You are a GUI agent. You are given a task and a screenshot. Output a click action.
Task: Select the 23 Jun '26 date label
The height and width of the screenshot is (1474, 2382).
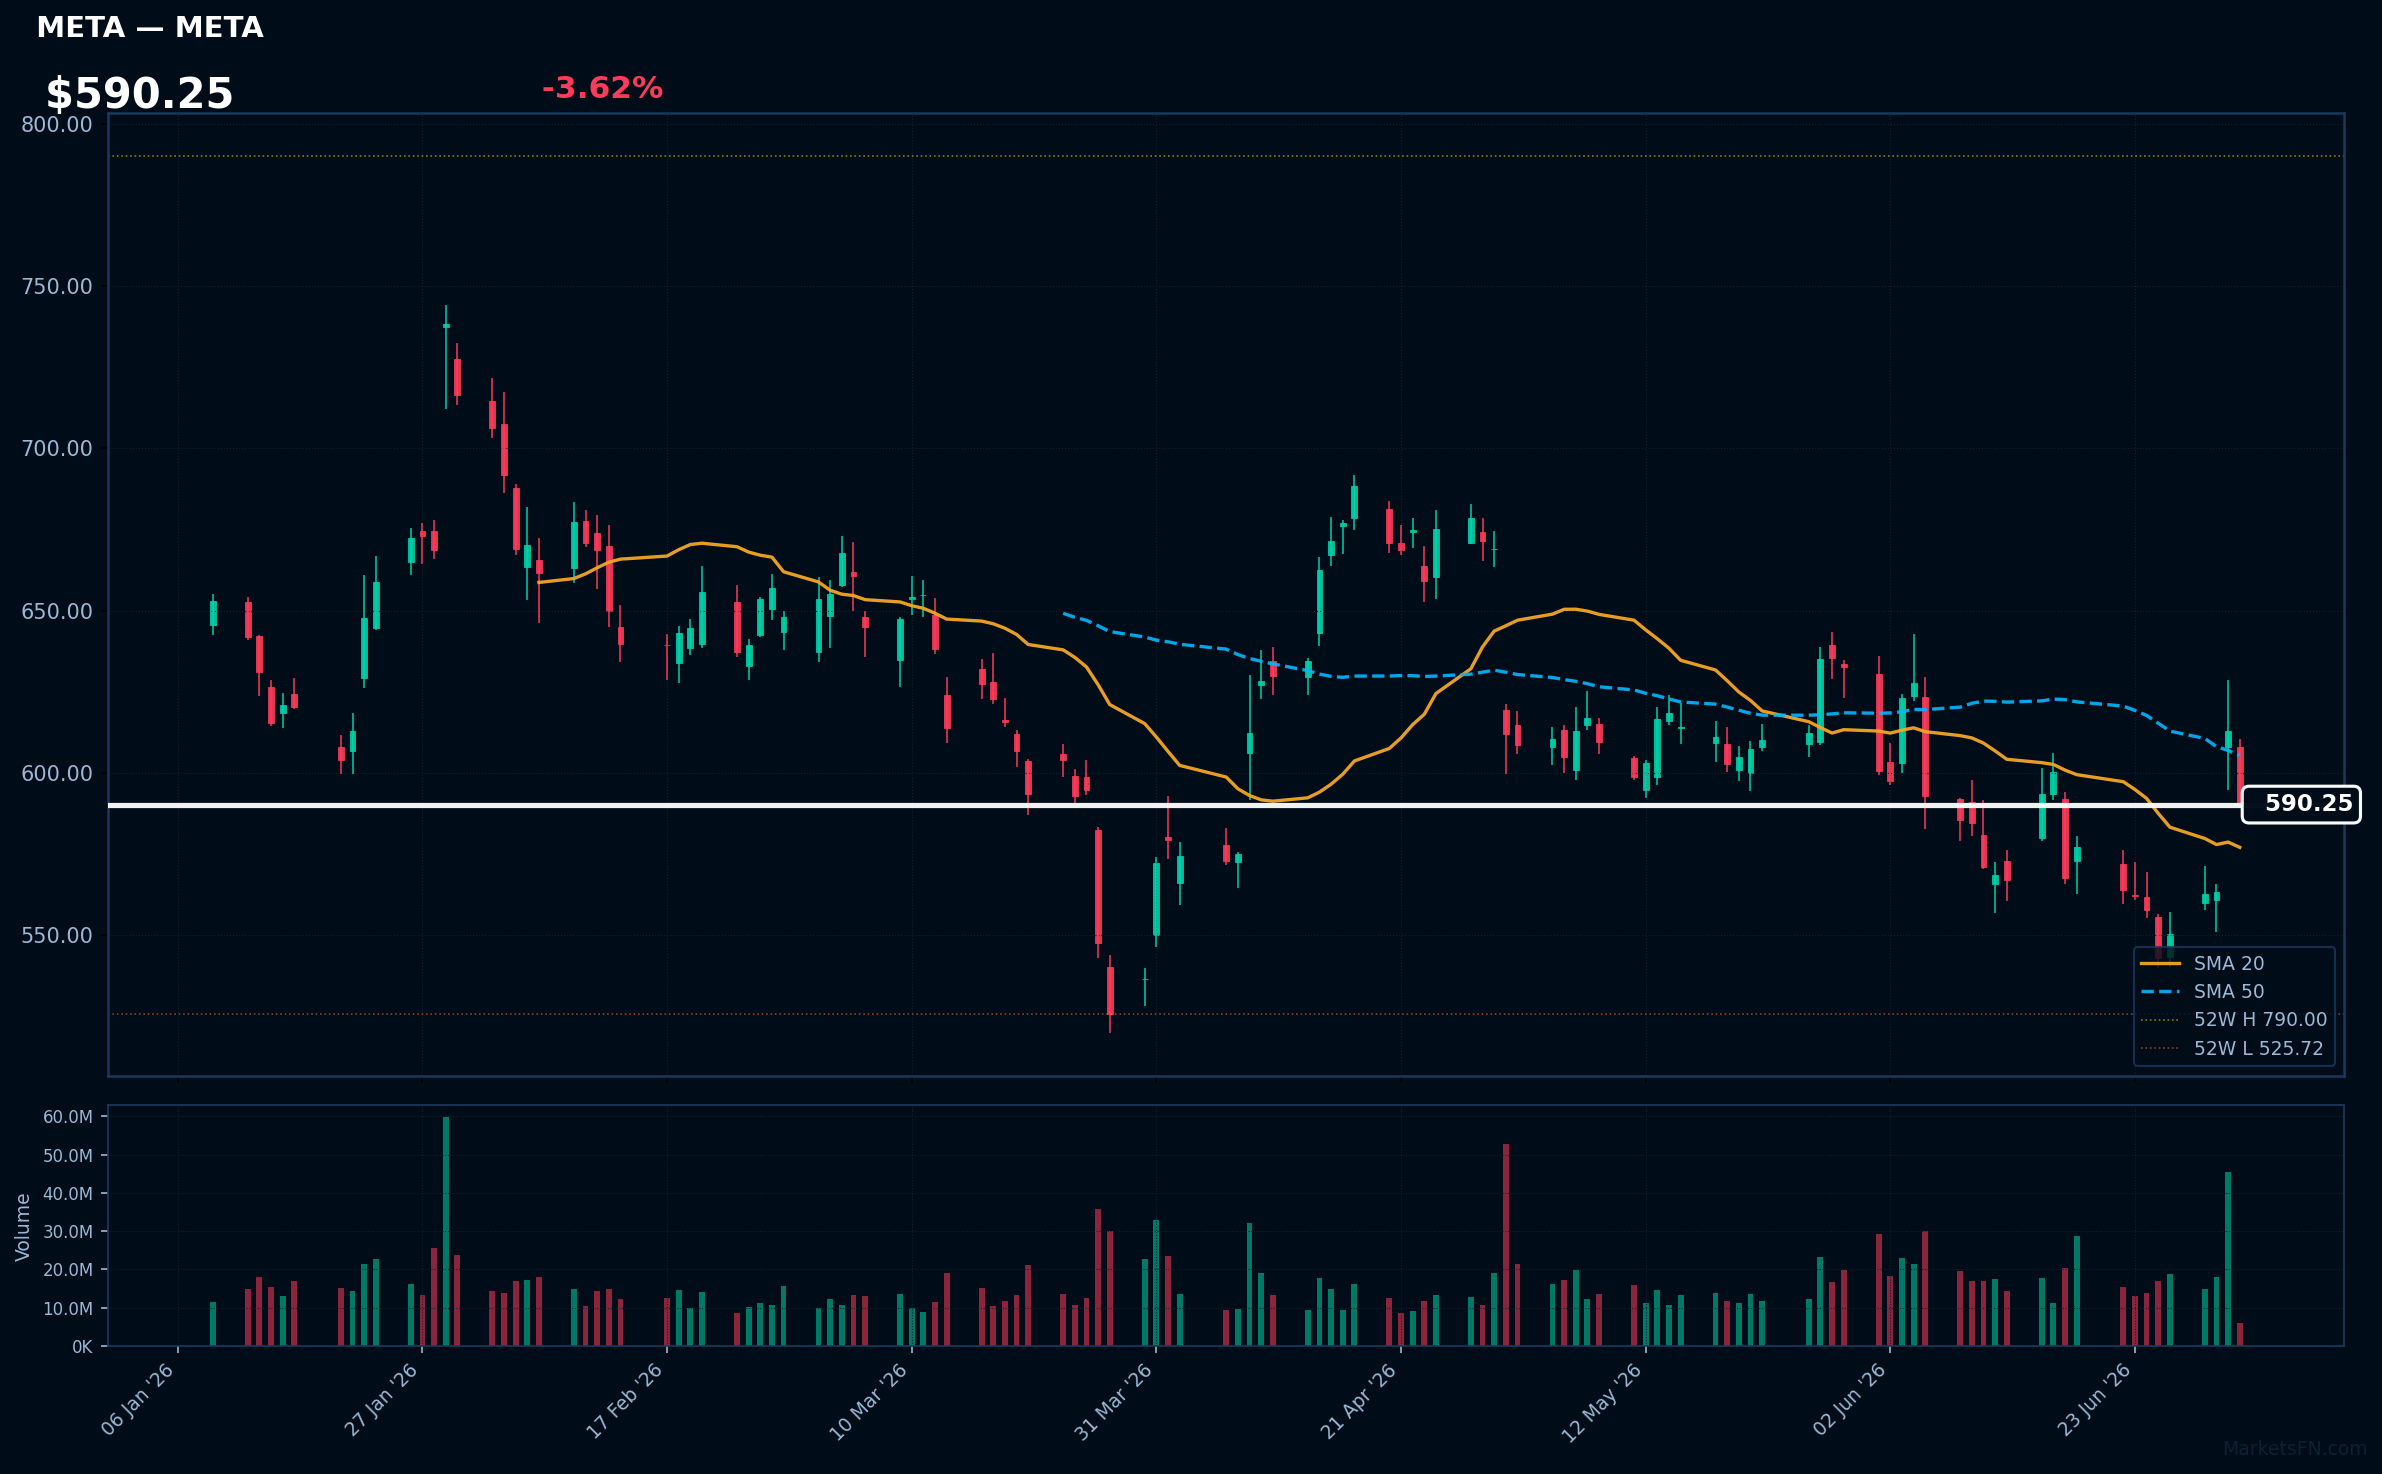point(2092,1399)
